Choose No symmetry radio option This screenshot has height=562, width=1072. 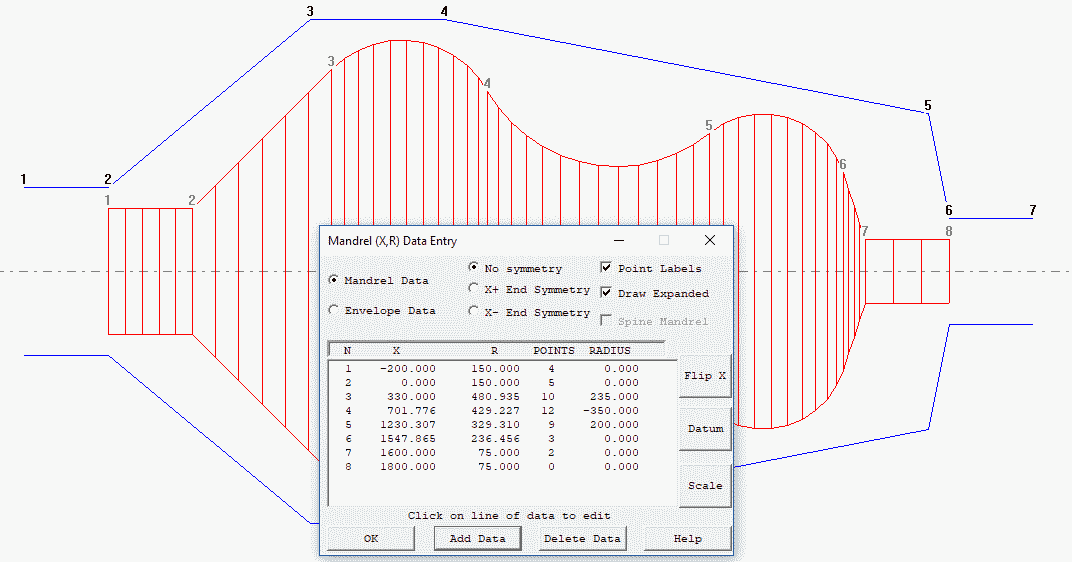coord(474,268)
